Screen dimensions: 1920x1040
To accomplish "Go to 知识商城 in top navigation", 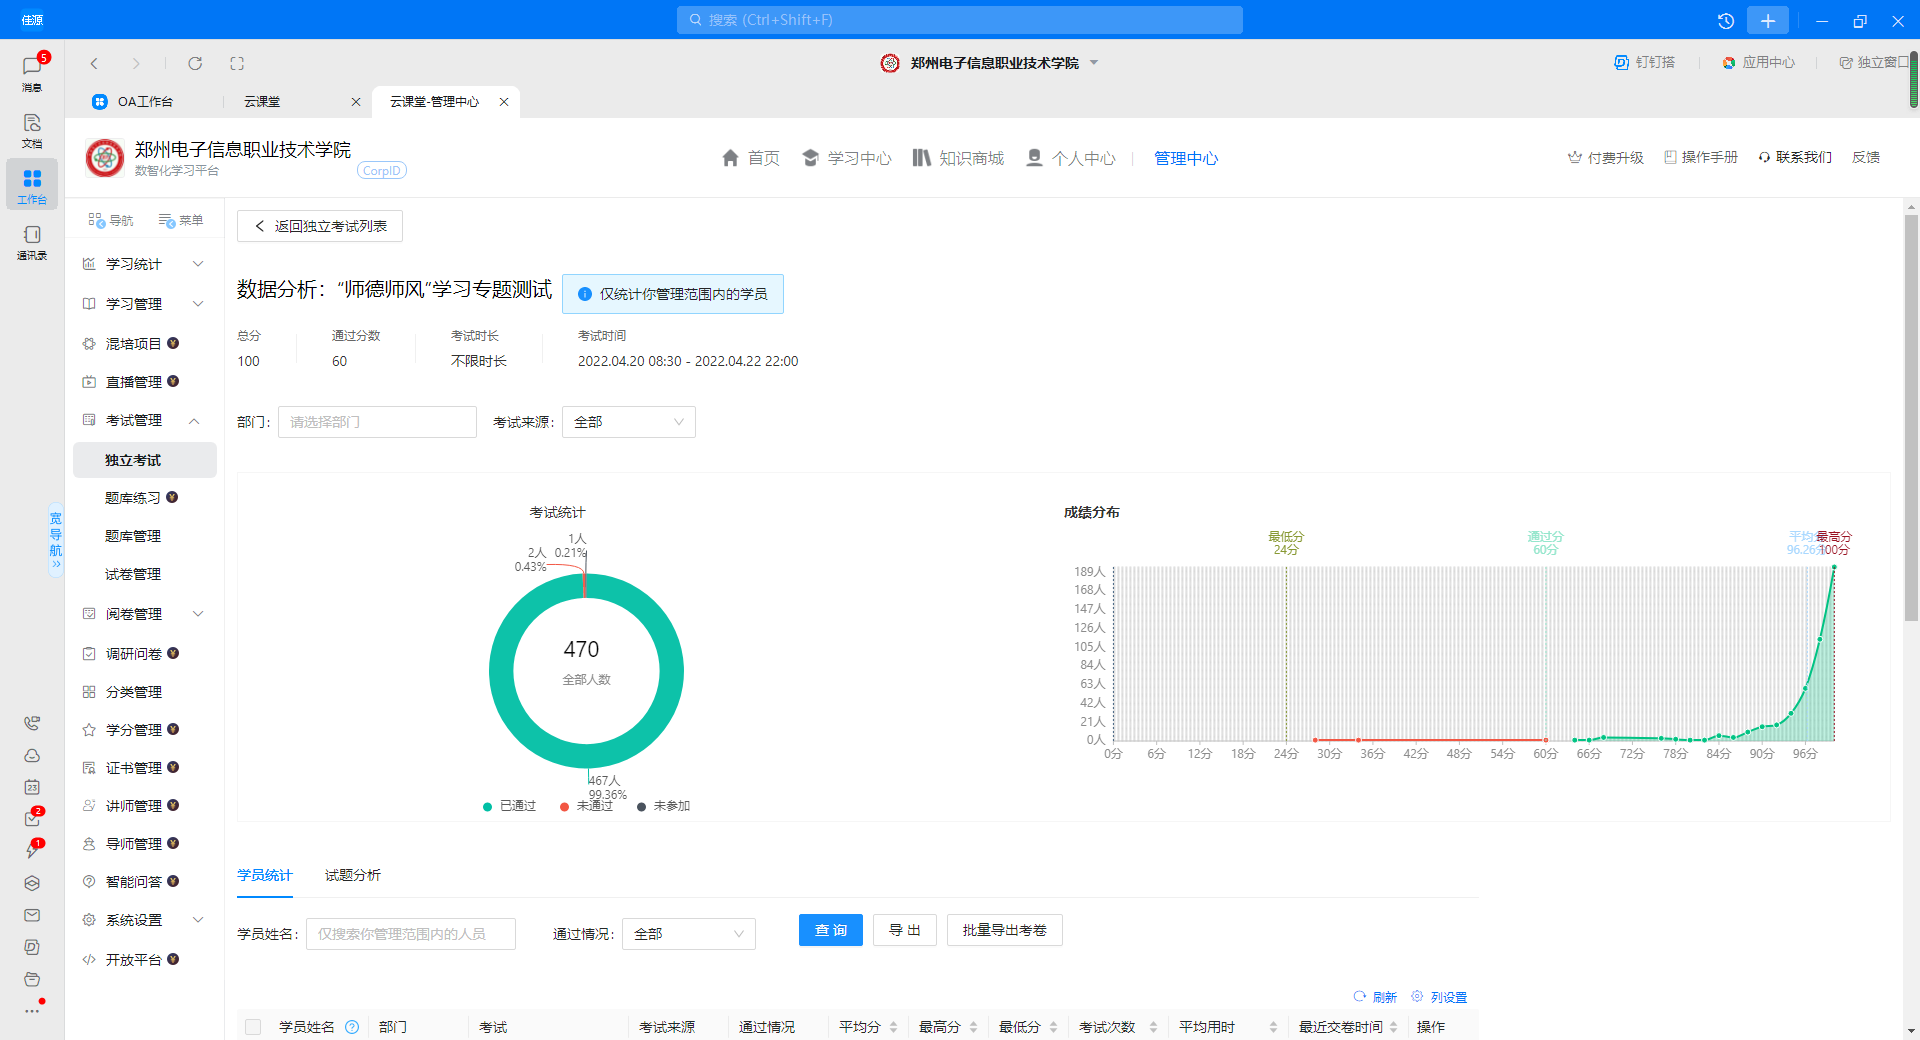I will 958,158.
